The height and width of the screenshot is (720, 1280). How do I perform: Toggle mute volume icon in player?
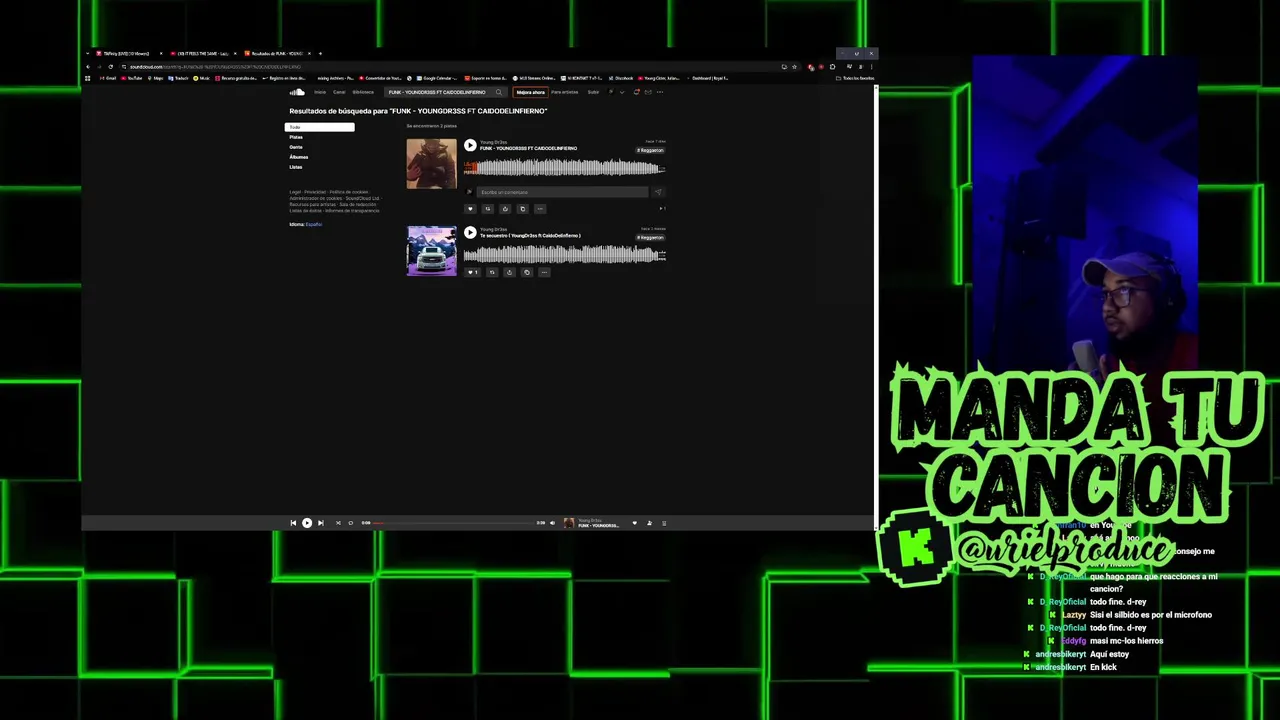pyautogui.click(x=552, y=523)
